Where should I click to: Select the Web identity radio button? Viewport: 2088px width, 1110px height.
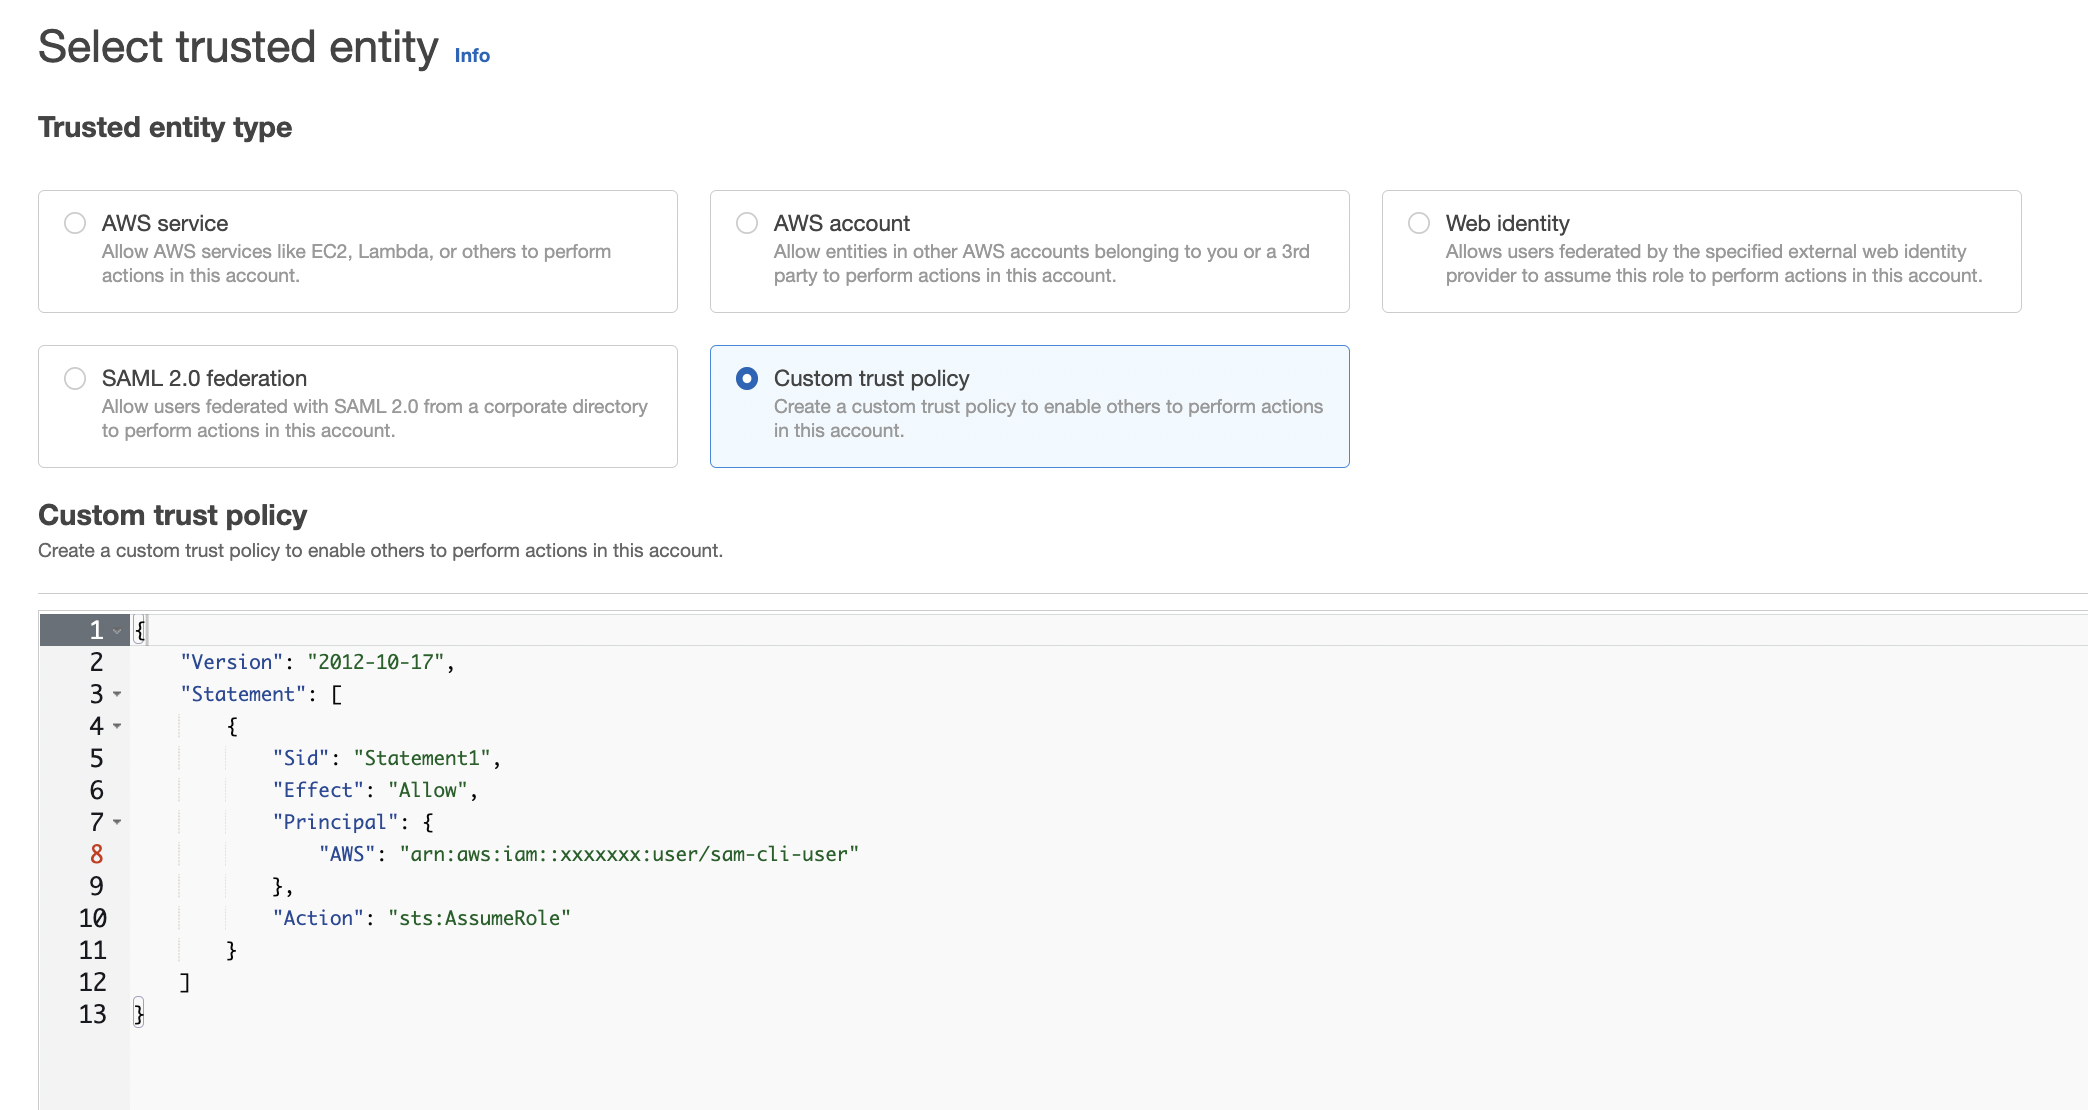(x=1419, y=223)
